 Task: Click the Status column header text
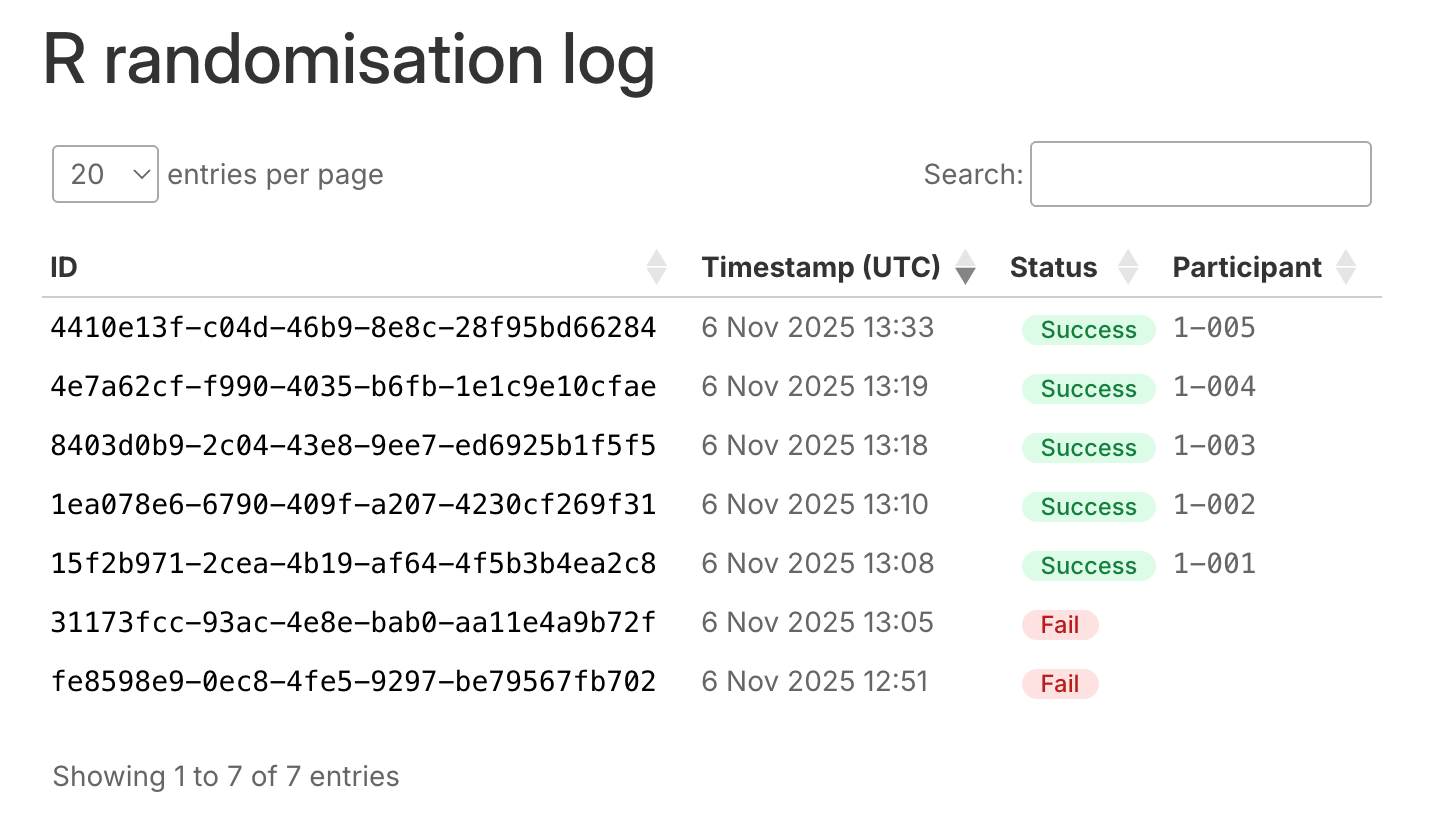click(x=1053, y=267)
